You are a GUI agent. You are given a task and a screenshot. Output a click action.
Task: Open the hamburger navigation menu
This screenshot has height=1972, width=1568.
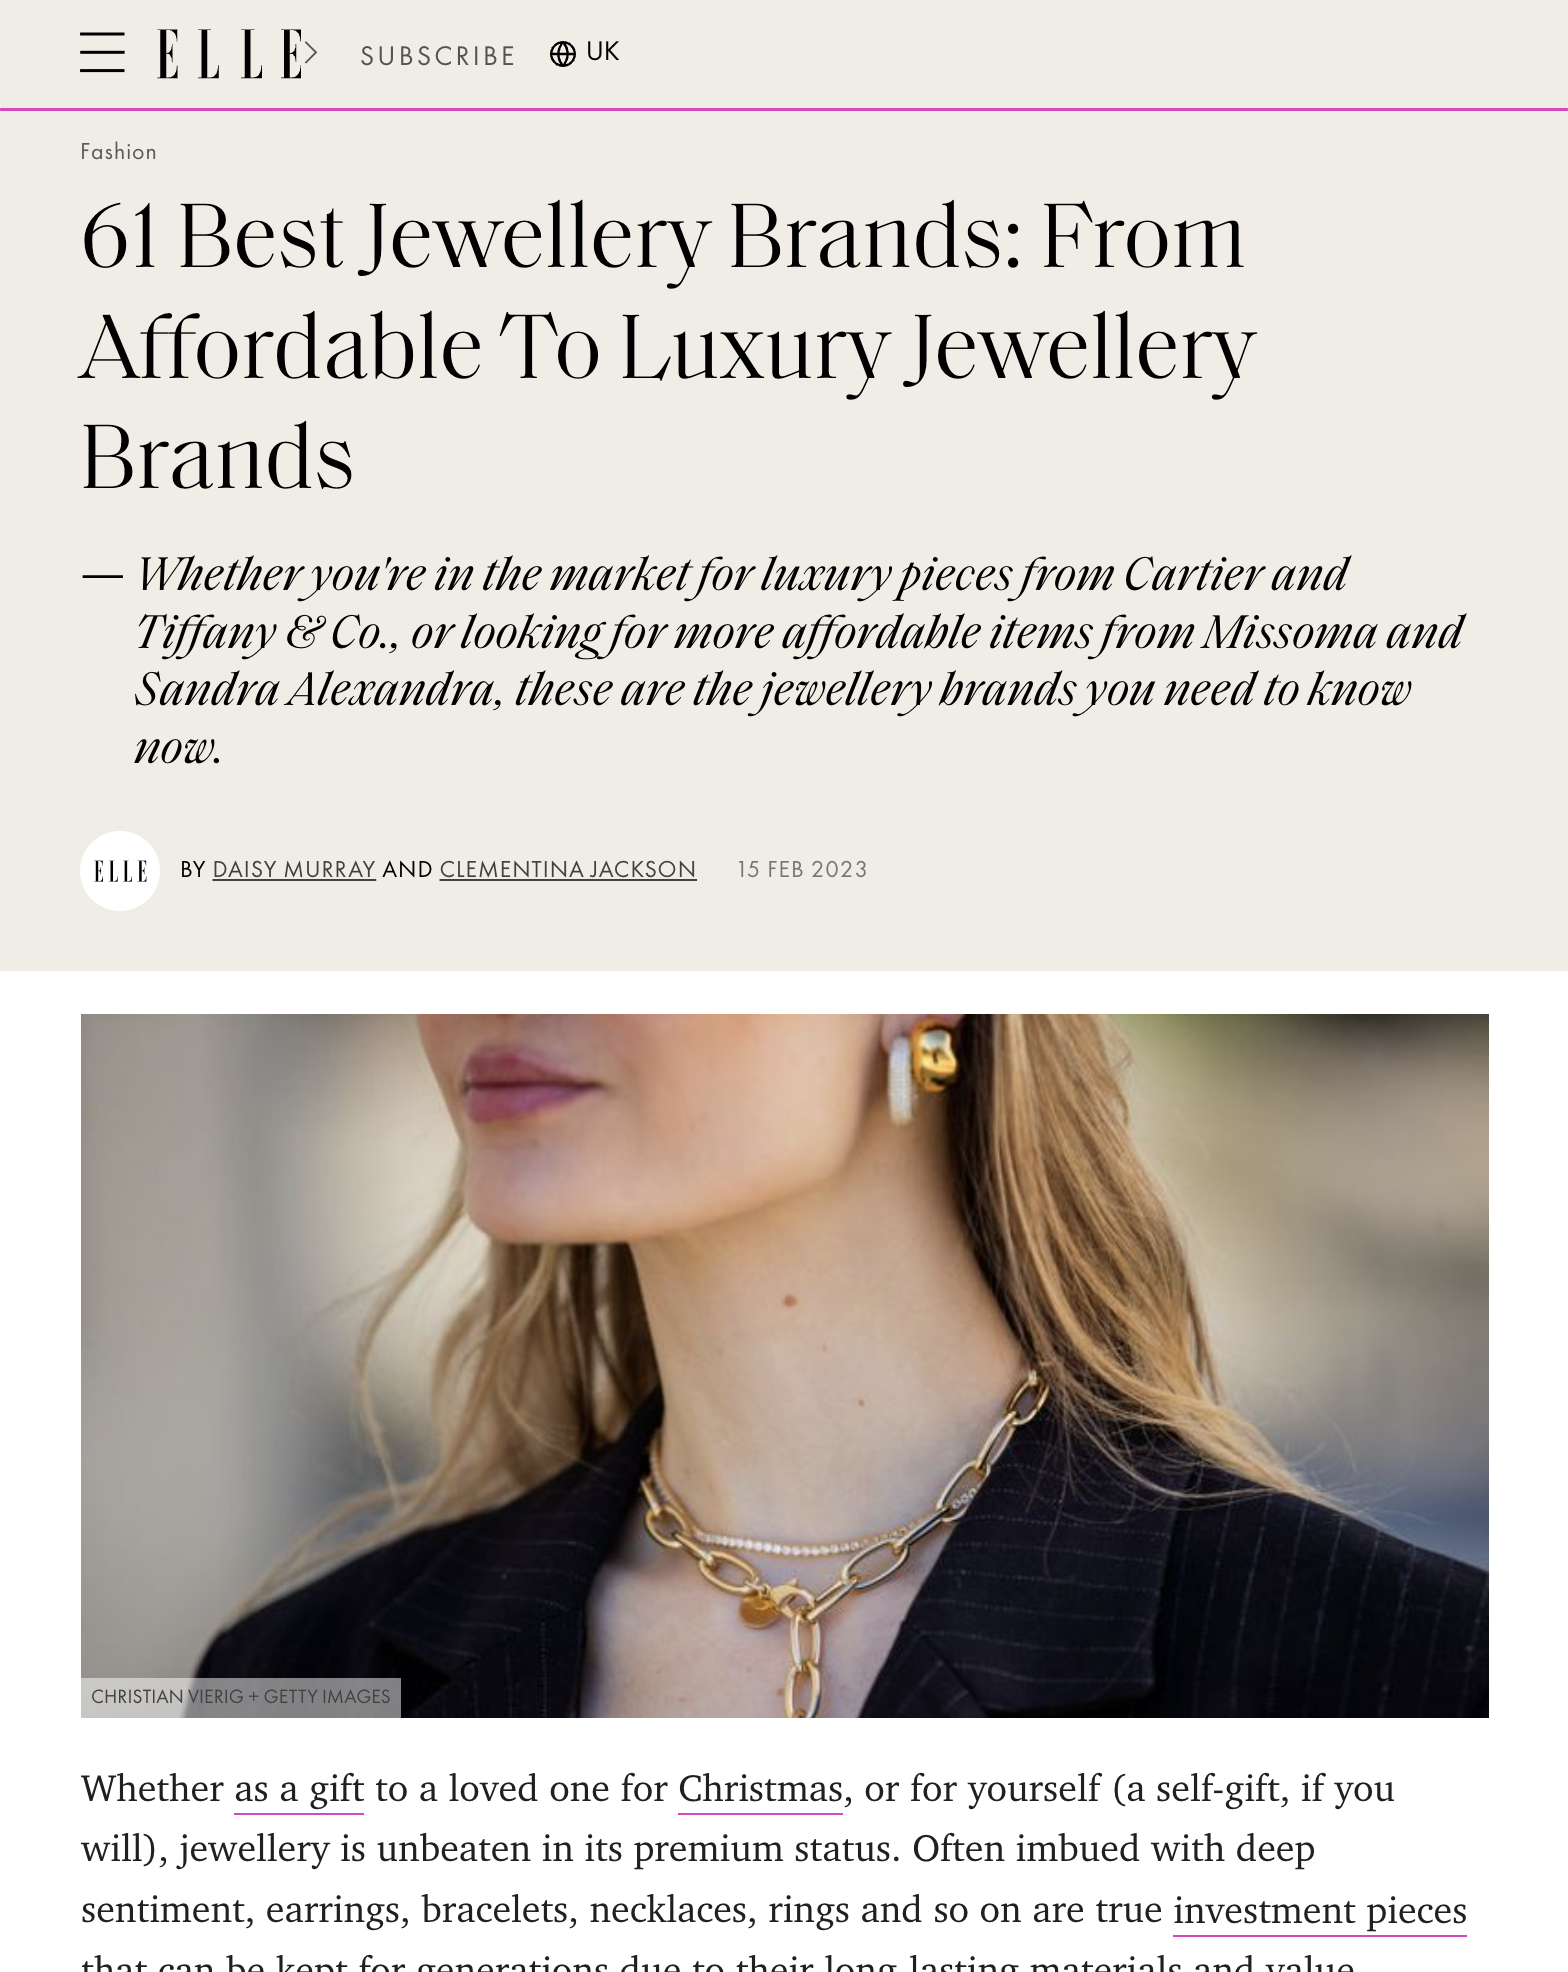[102, 53]
